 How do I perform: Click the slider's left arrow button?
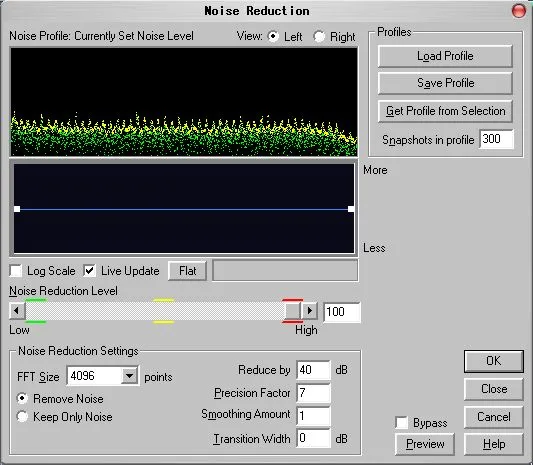click(x=17, y=310)
